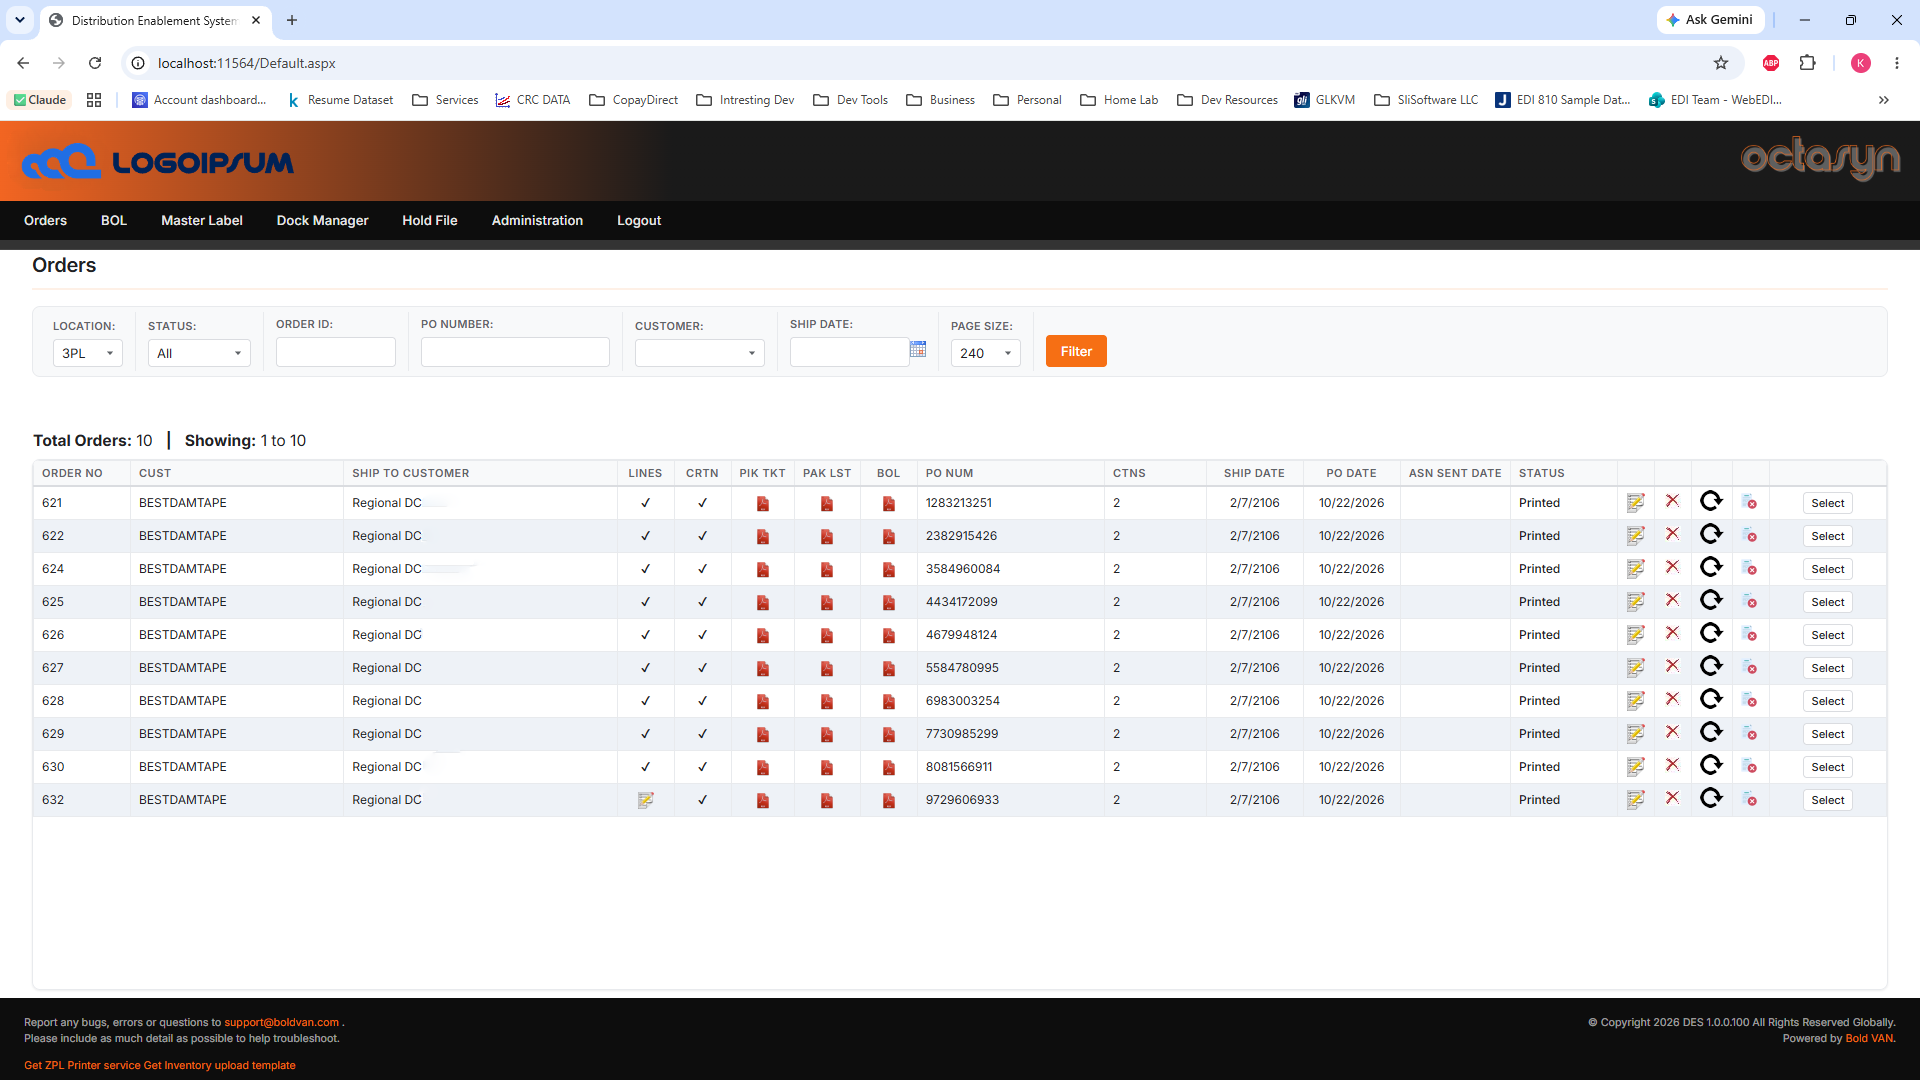Open the browser extensions puzzle icon
Viewport: 1920px width, 1080px height.
pos(1807,63)
